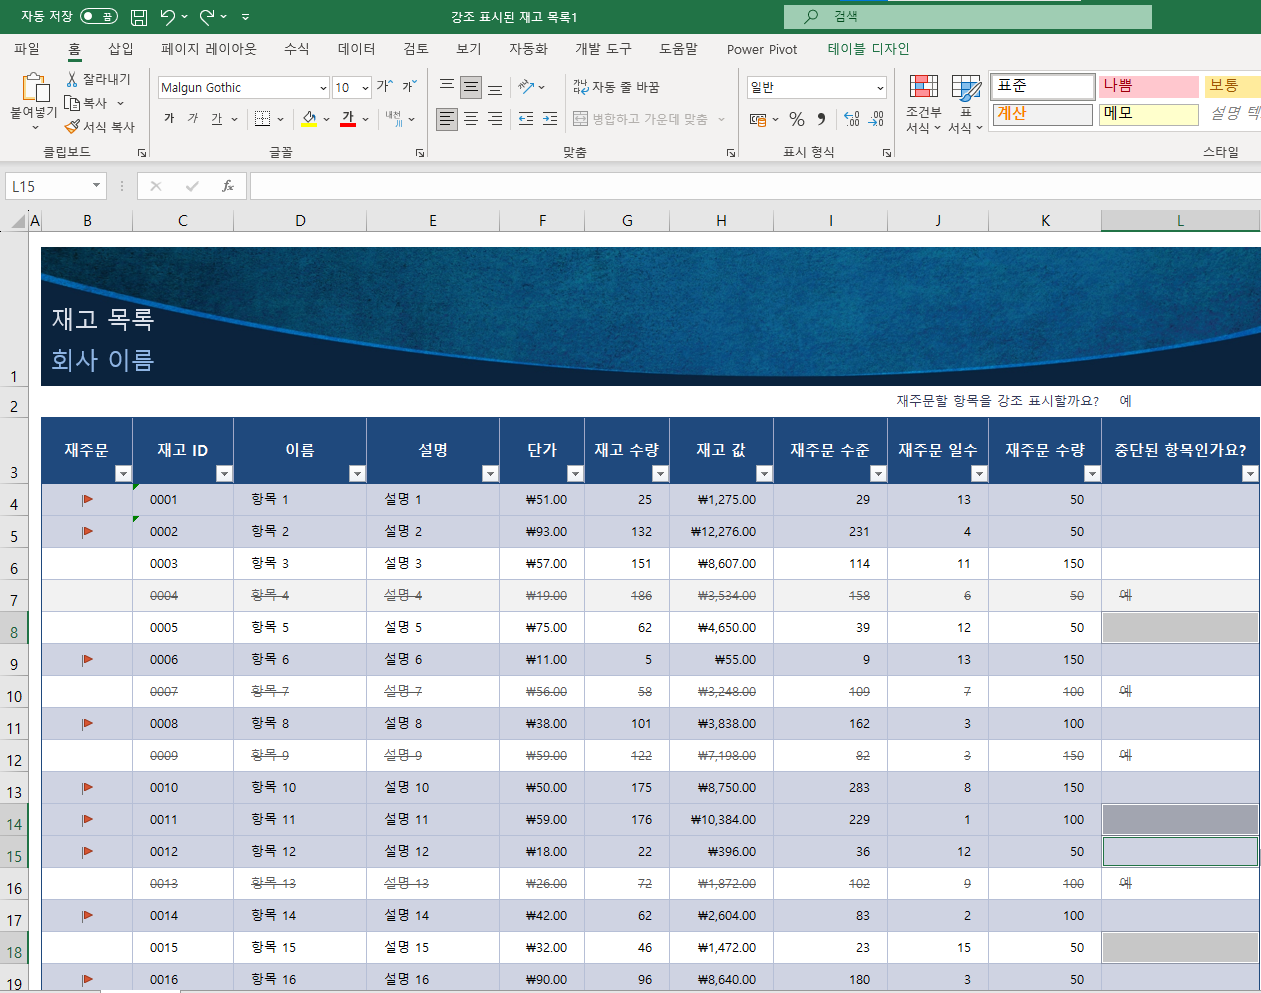Switch to 삽입 (Insert) tab

pyautogui.click(x=121, y=49)
